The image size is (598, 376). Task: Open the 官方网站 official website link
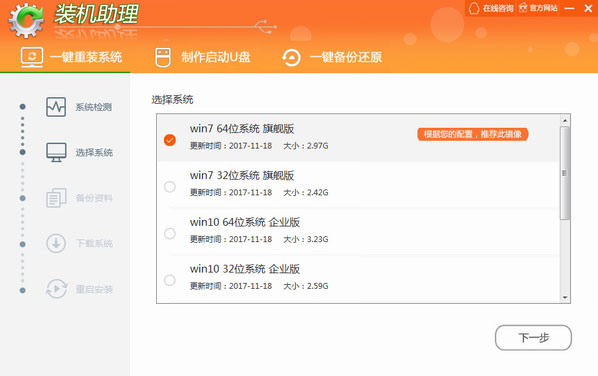click(538, 8)
